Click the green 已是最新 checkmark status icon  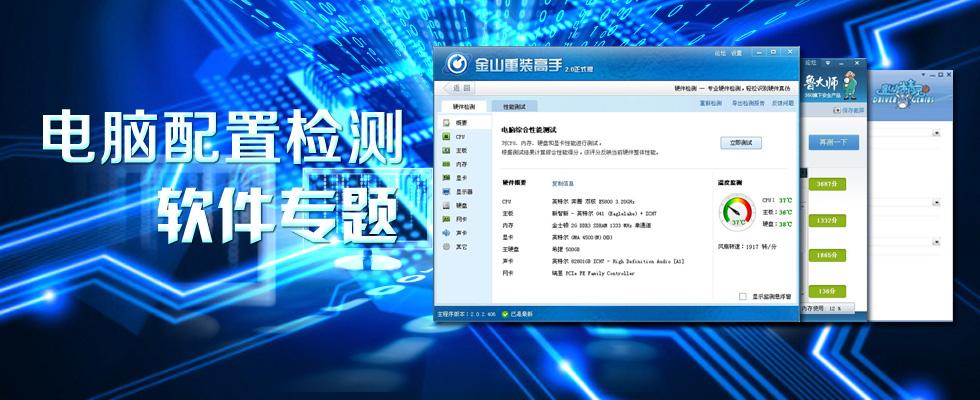[x=505, y=314]
